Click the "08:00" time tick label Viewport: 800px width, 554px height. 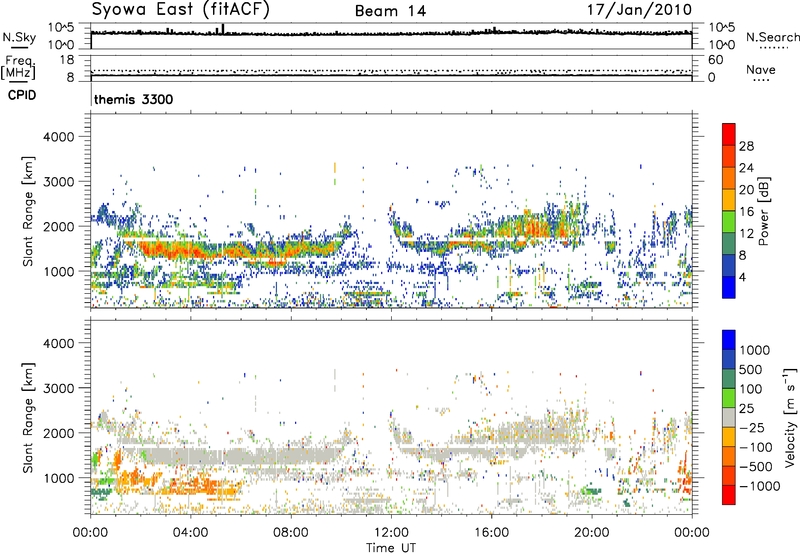pos(291,533)
